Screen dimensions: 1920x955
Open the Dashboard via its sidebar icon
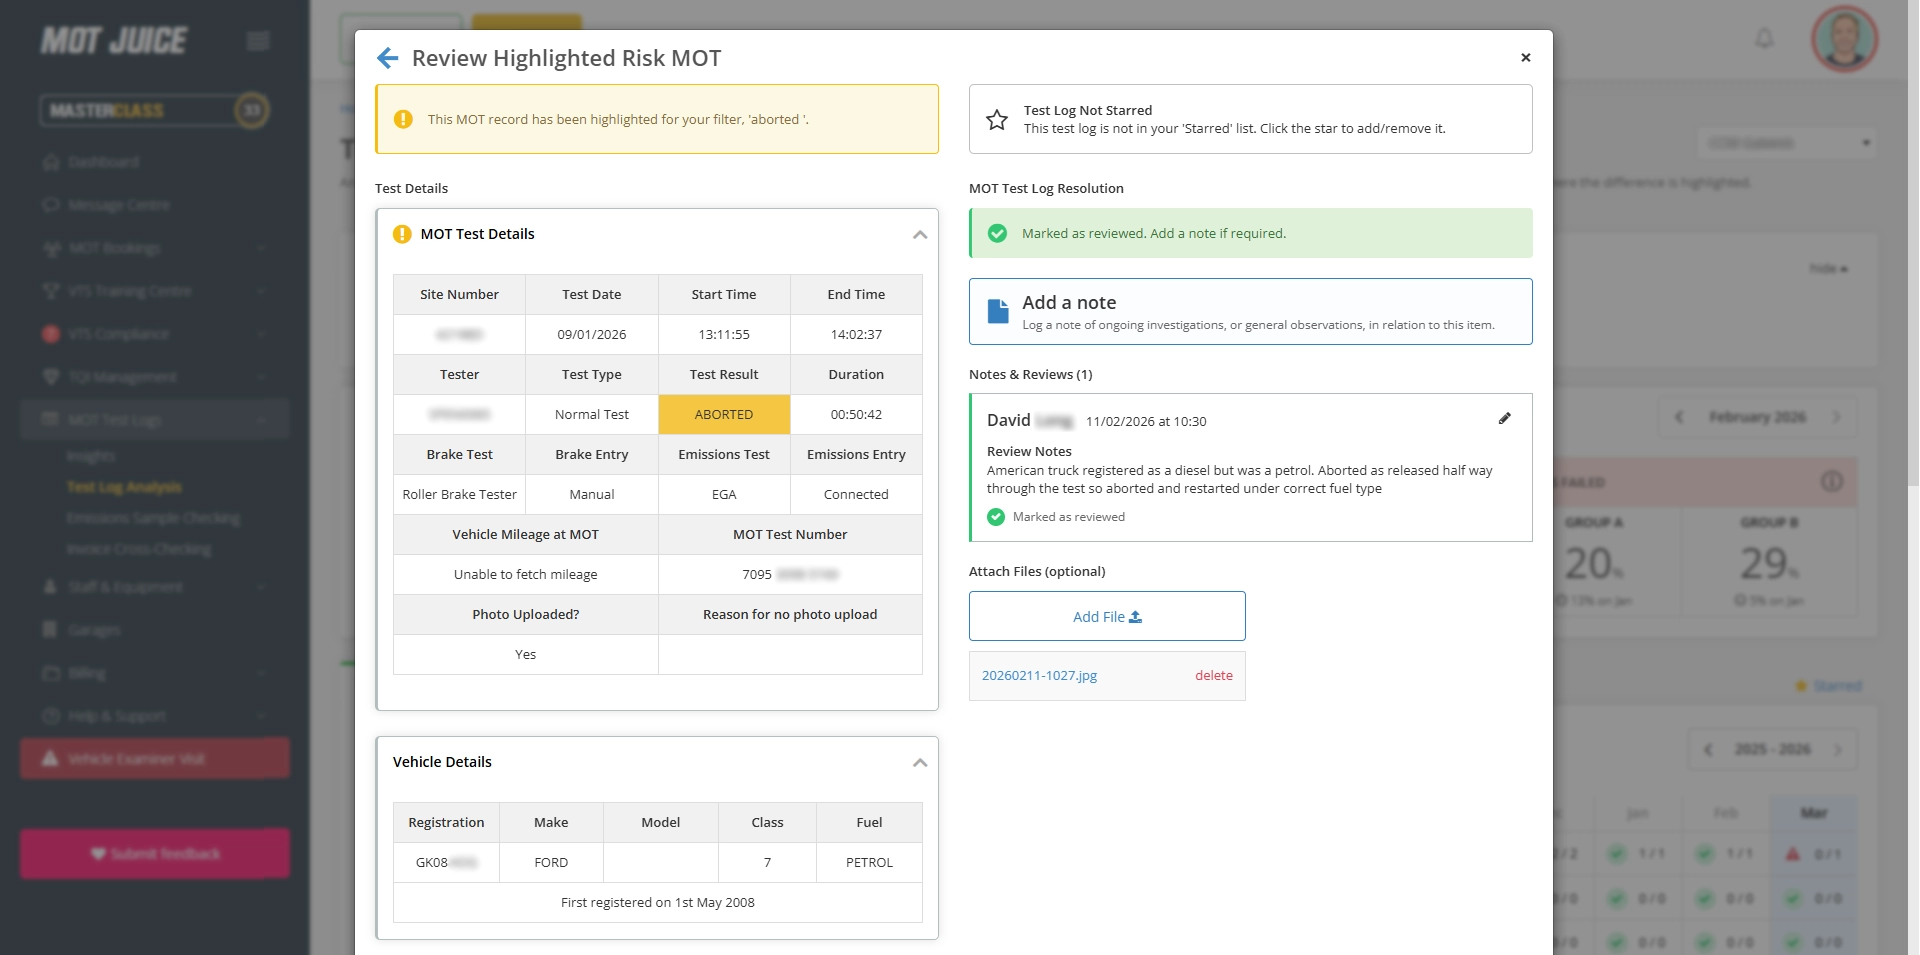(50, 161)
